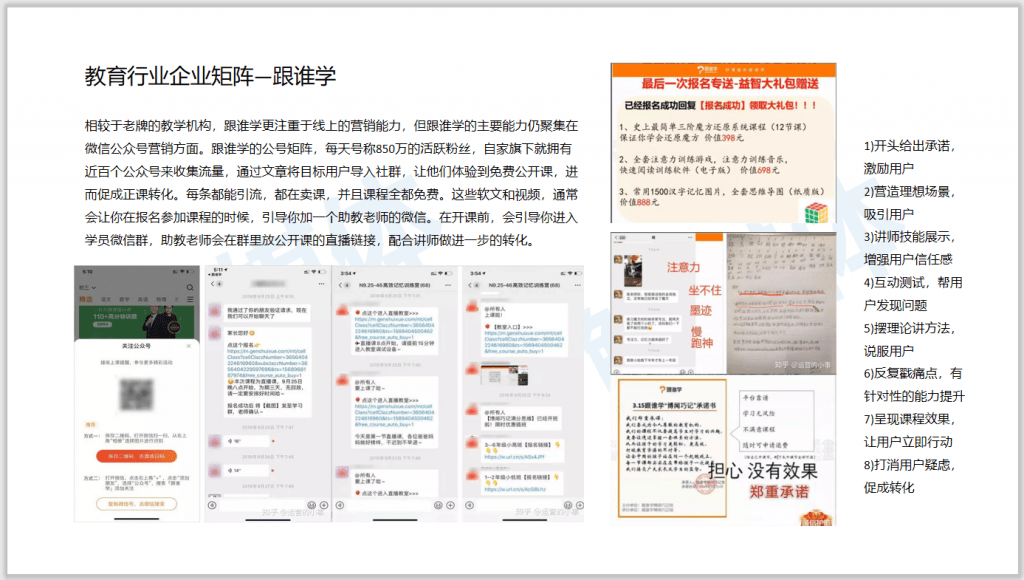Click the blurred QR code in the popup

[x=136, y=393]
